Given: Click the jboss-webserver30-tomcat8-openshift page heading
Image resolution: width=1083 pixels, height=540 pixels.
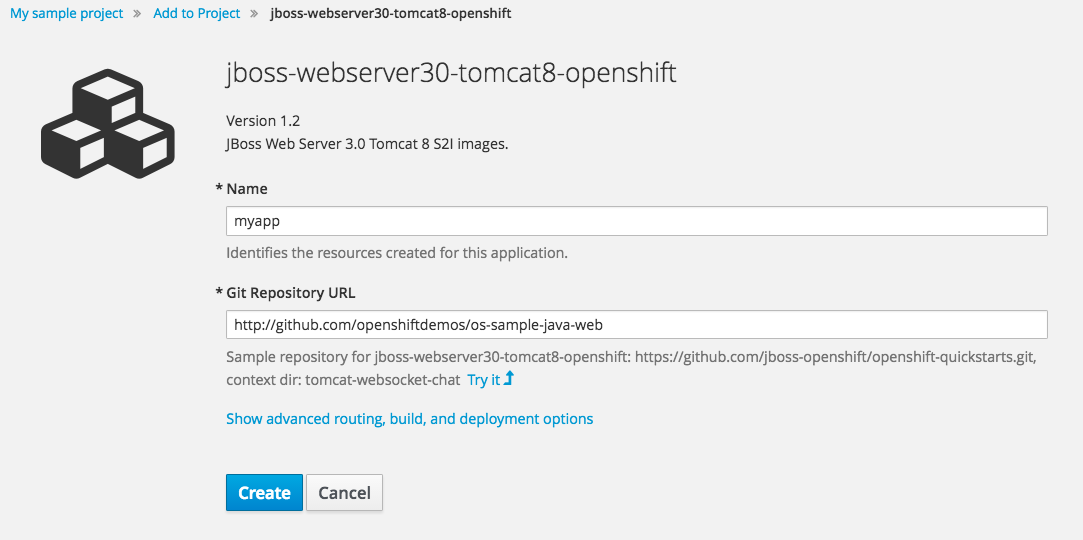Looking at the screenshot, I should coord(451,74).
